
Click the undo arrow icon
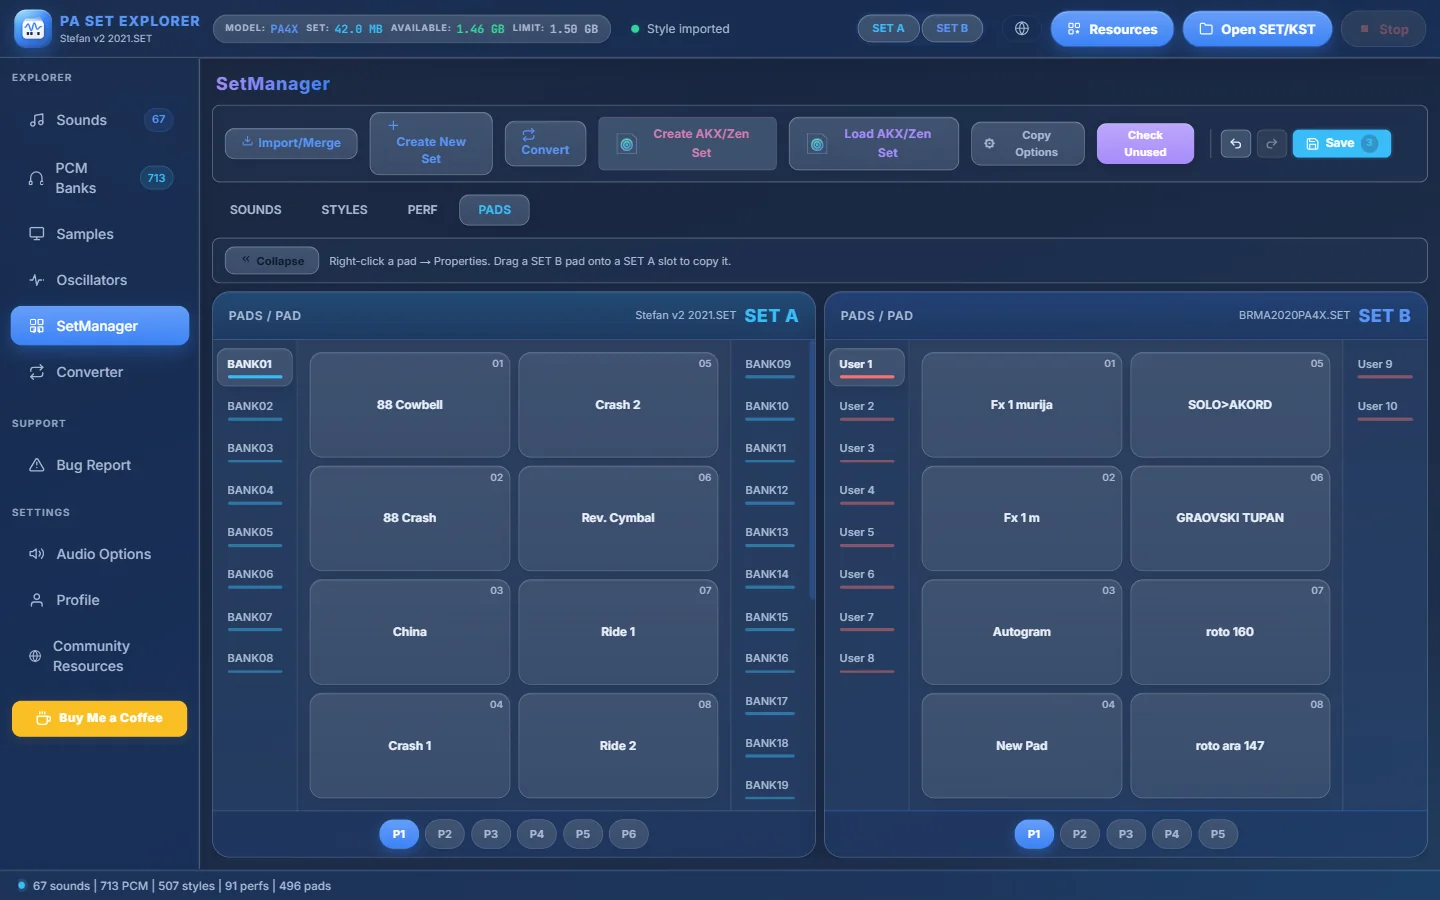pyautogui.click(x=1235, y=144)
